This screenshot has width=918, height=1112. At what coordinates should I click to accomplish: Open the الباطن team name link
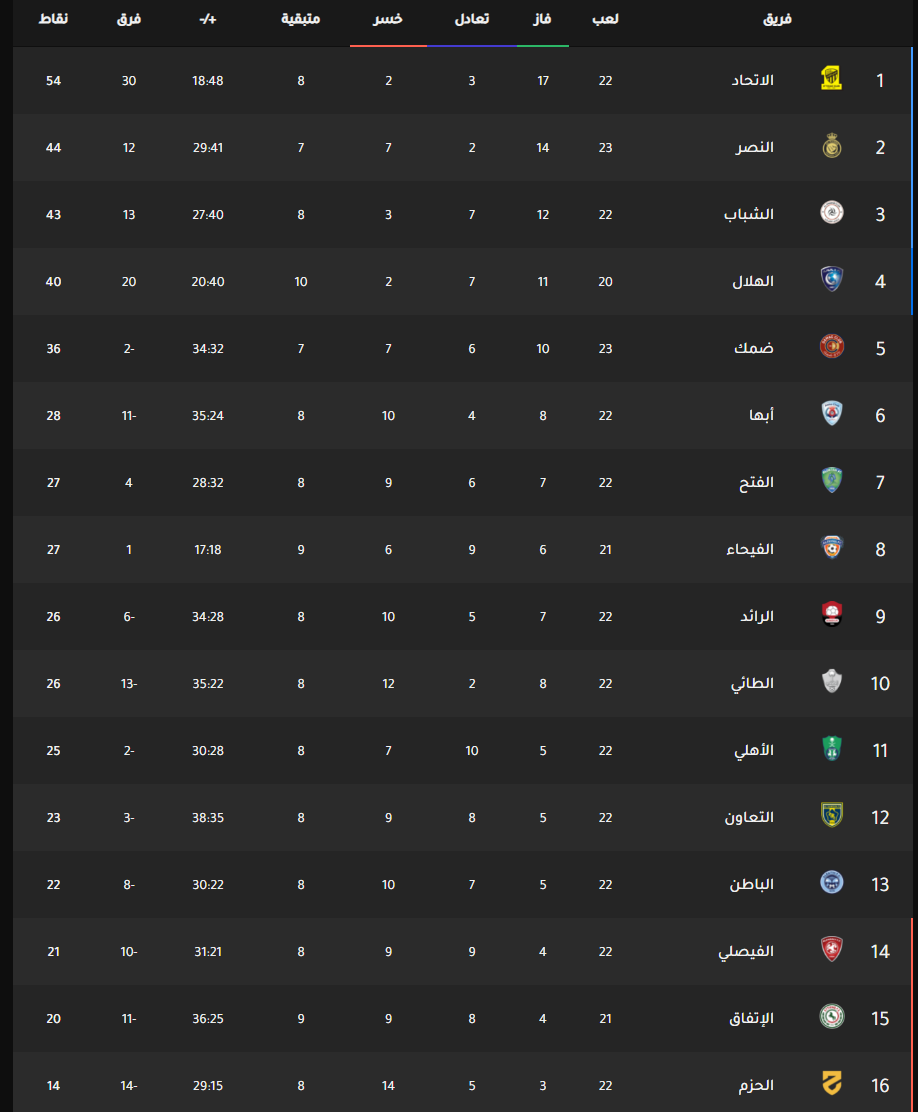[751, 884]
